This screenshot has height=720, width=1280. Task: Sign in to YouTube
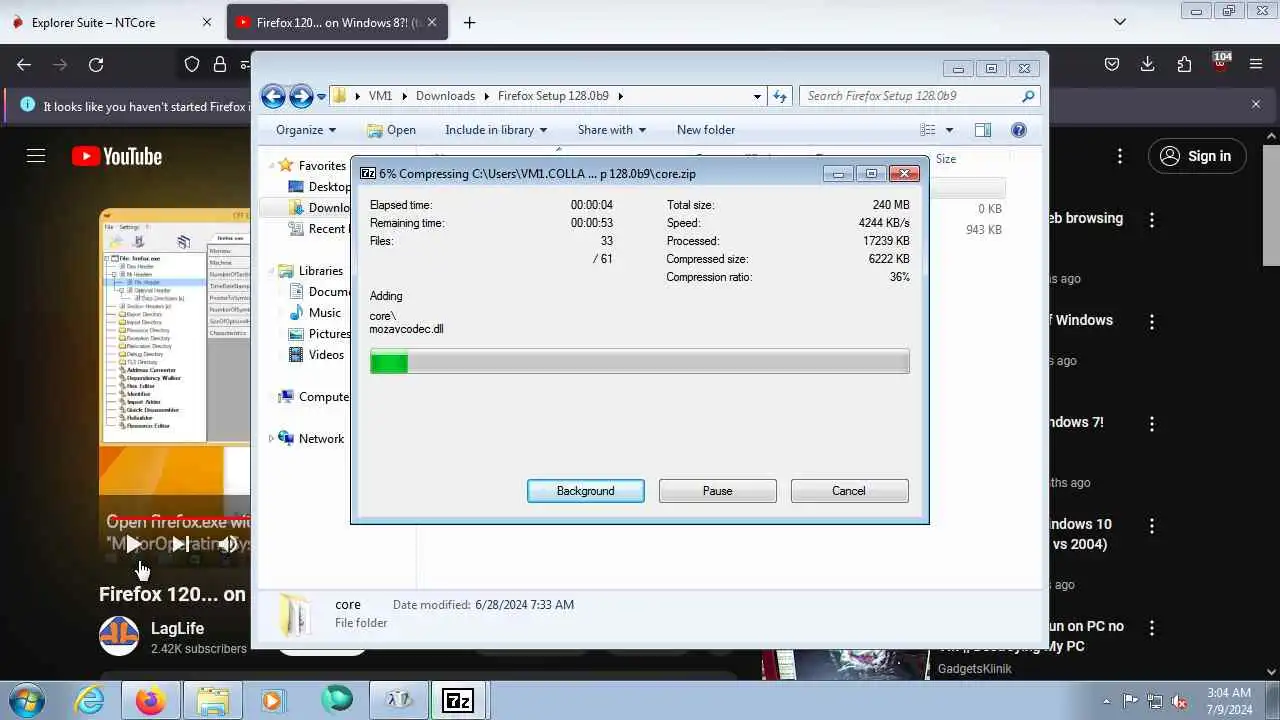[x=1196, y=156]
